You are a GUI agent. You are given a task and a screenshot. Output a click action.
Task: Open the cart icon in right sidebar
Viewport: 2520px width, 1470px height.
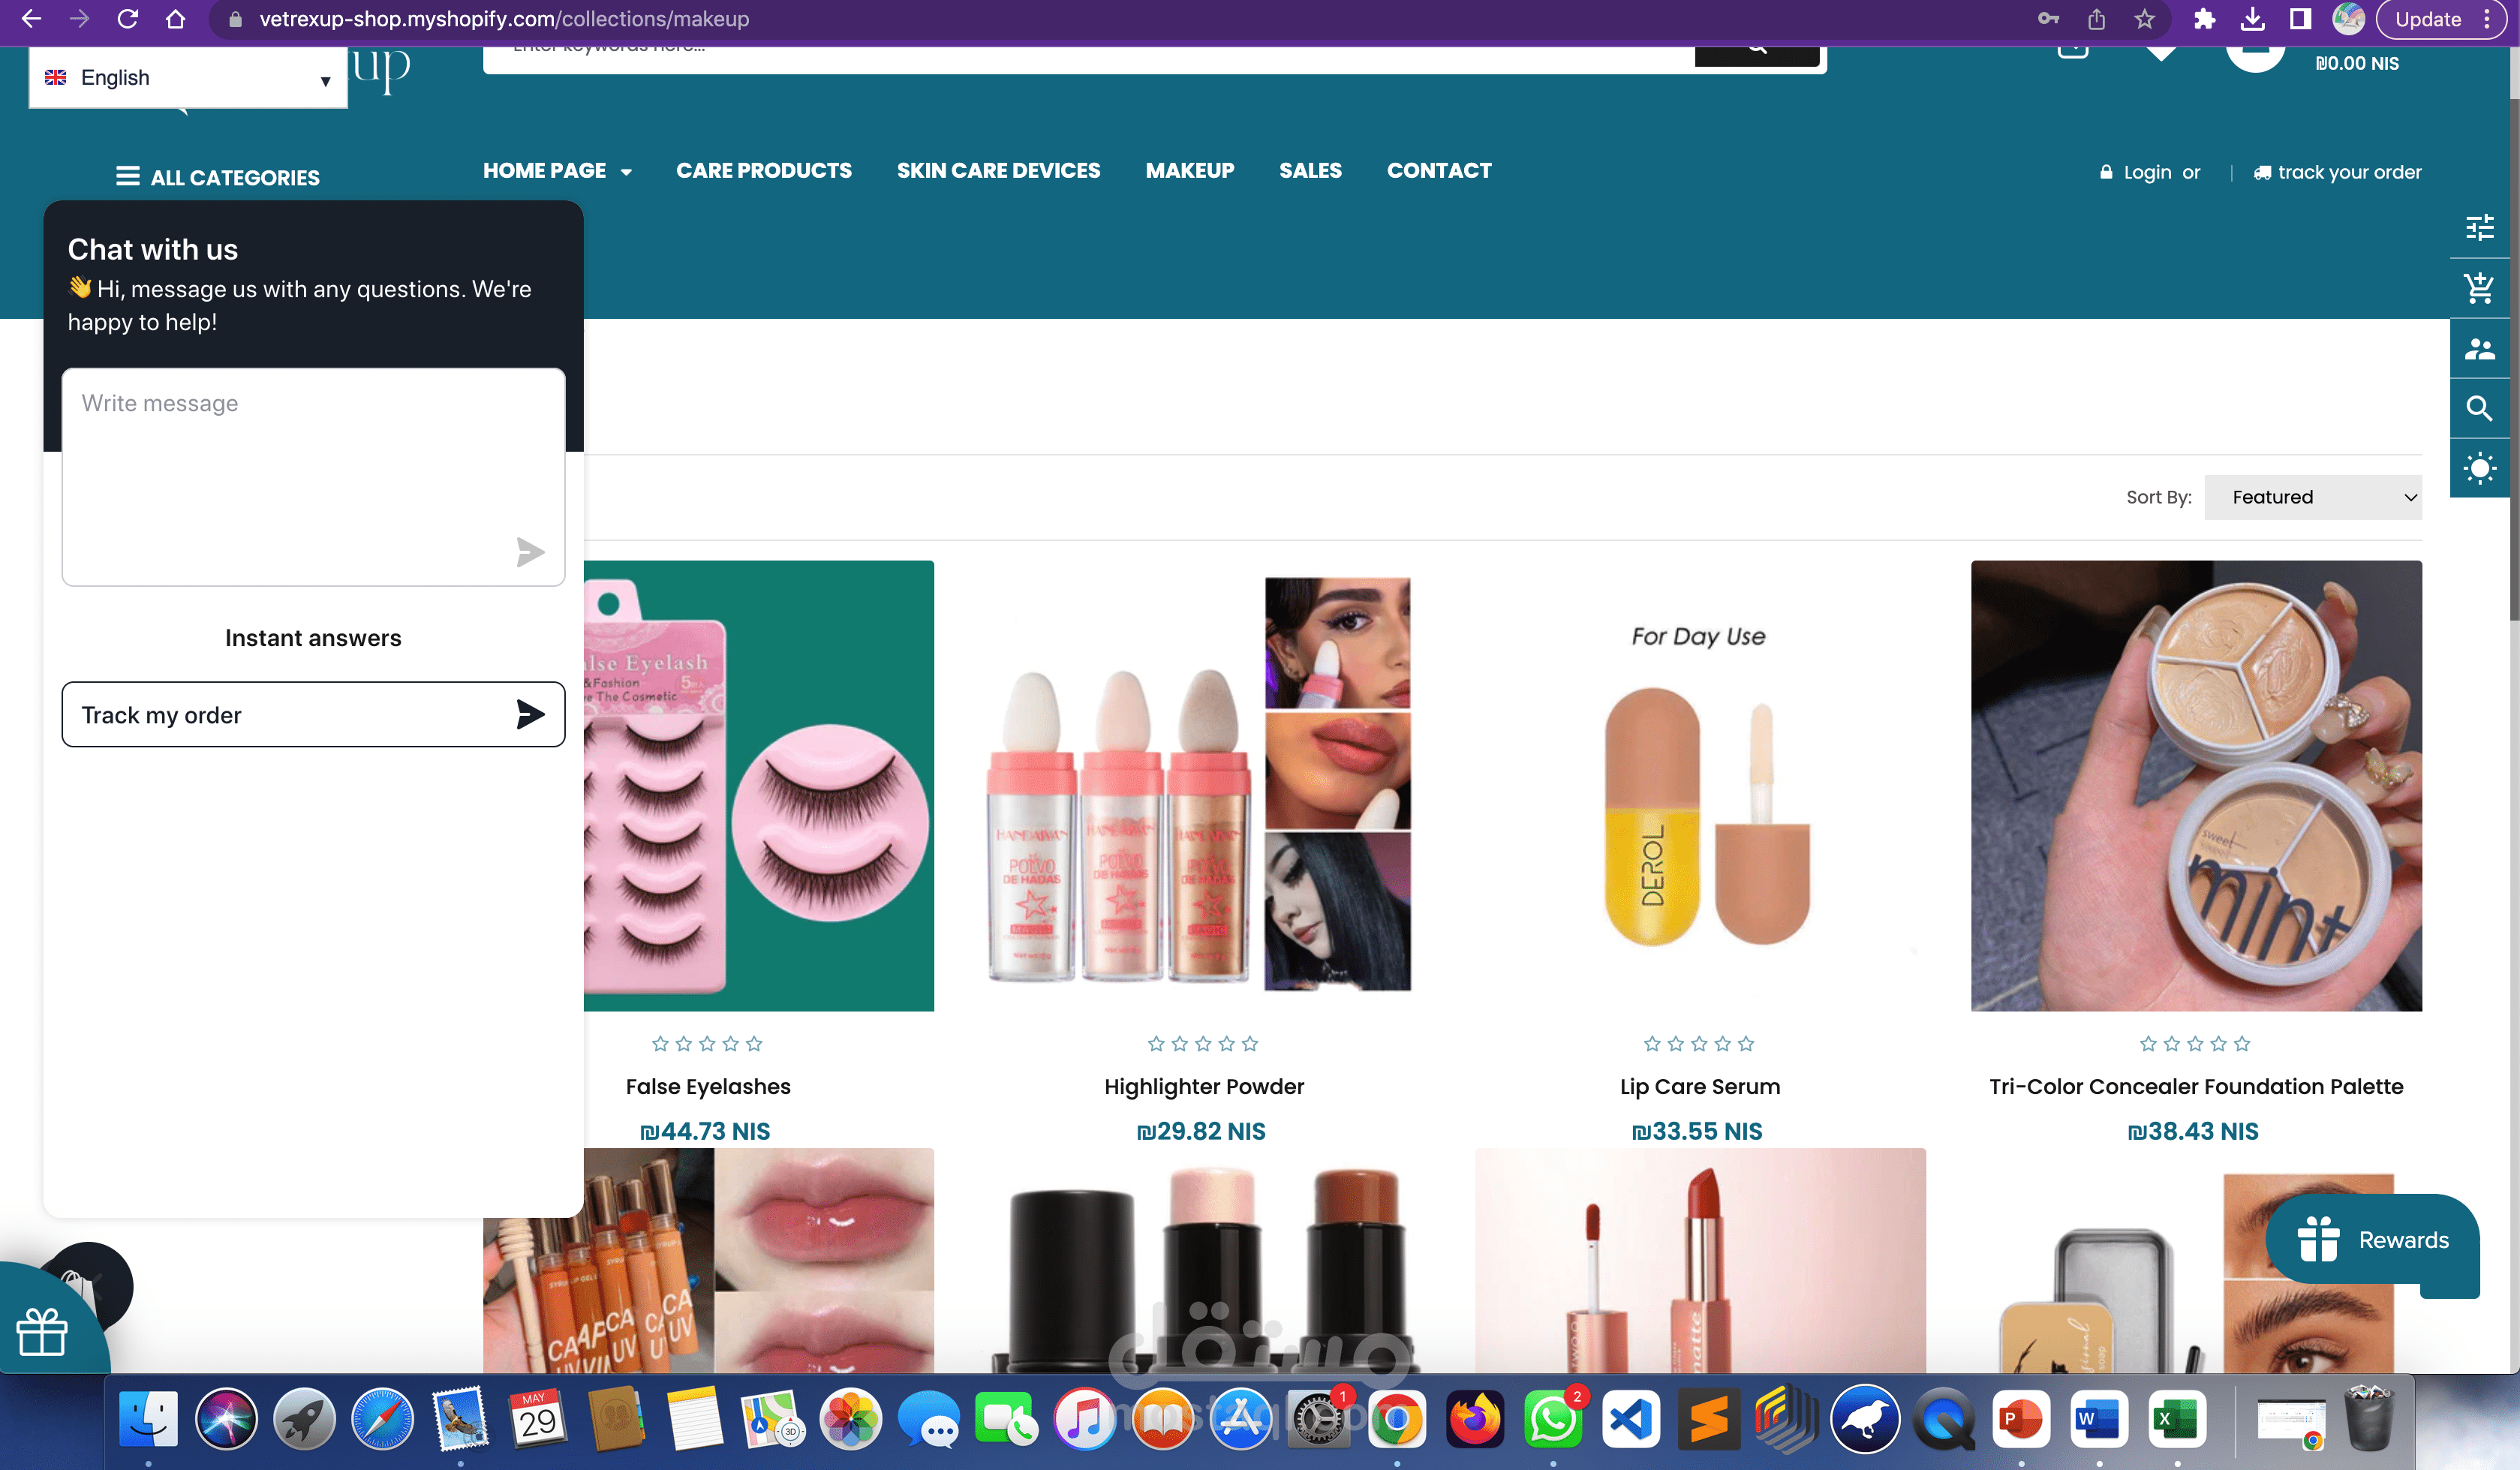(x=2480, y=288)
